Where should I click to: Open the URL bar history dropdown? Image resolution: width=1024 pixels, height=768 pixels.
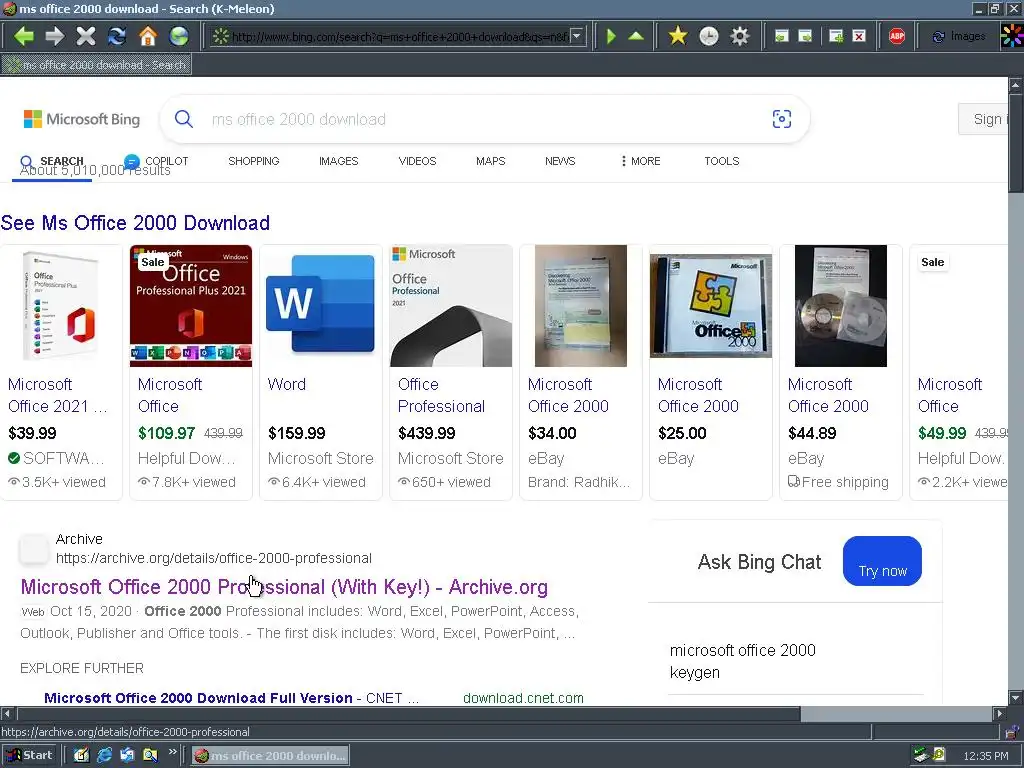[577, 37]
